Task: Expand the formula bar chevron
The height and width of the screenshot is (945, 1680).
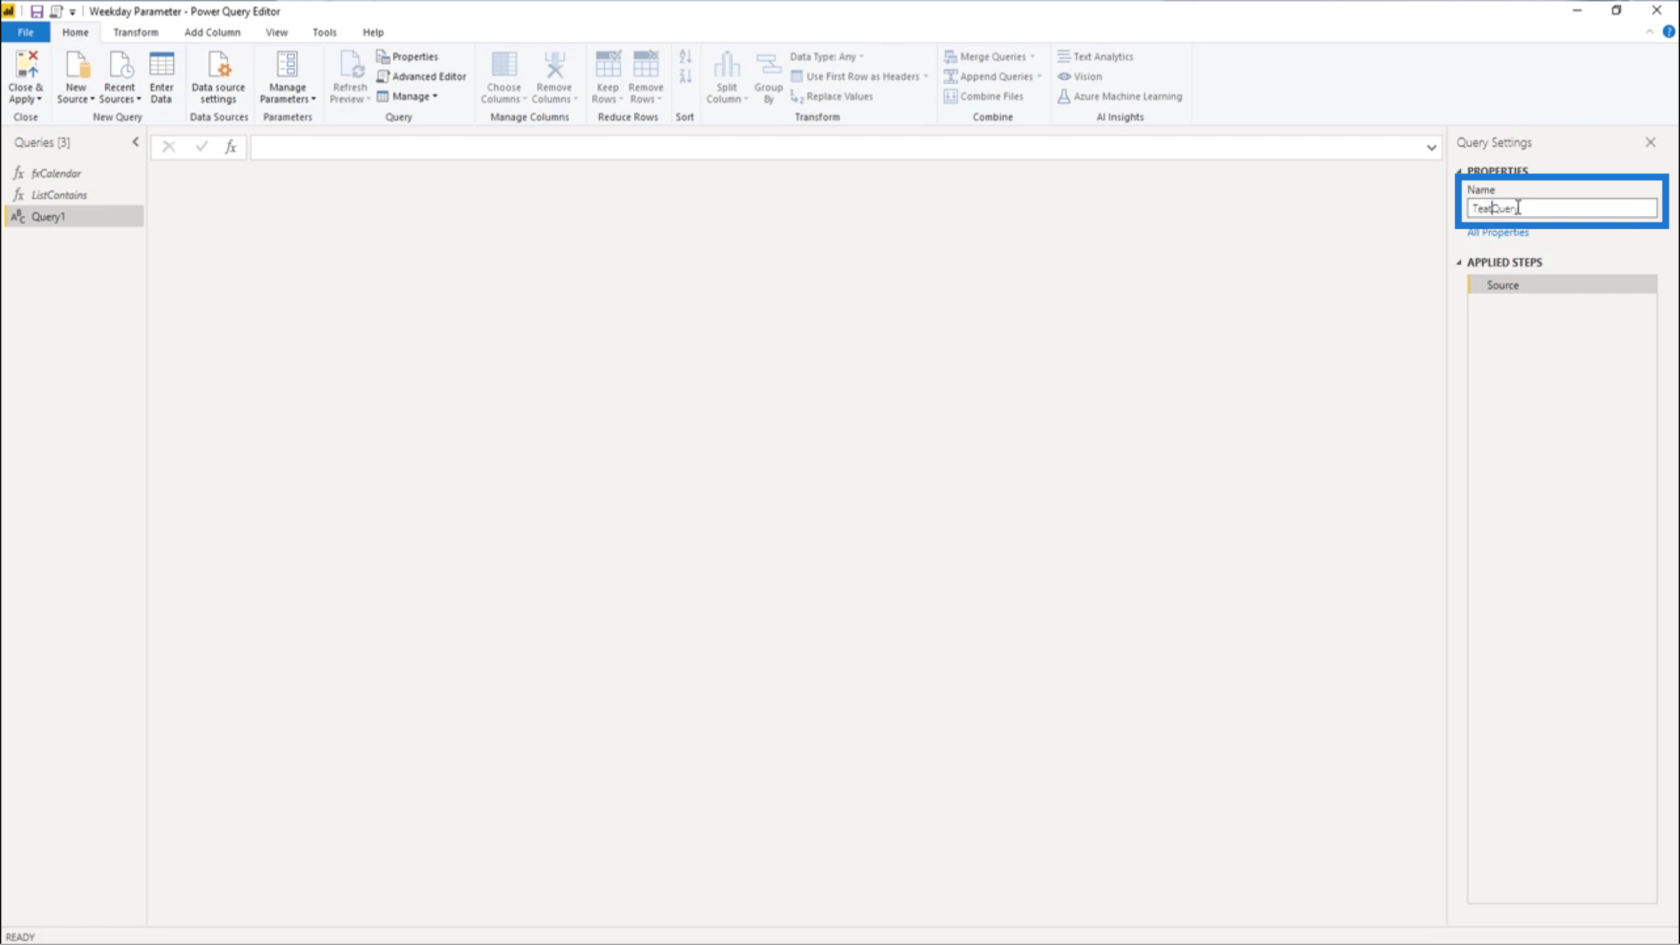Action: click(x=1431, y=148)
